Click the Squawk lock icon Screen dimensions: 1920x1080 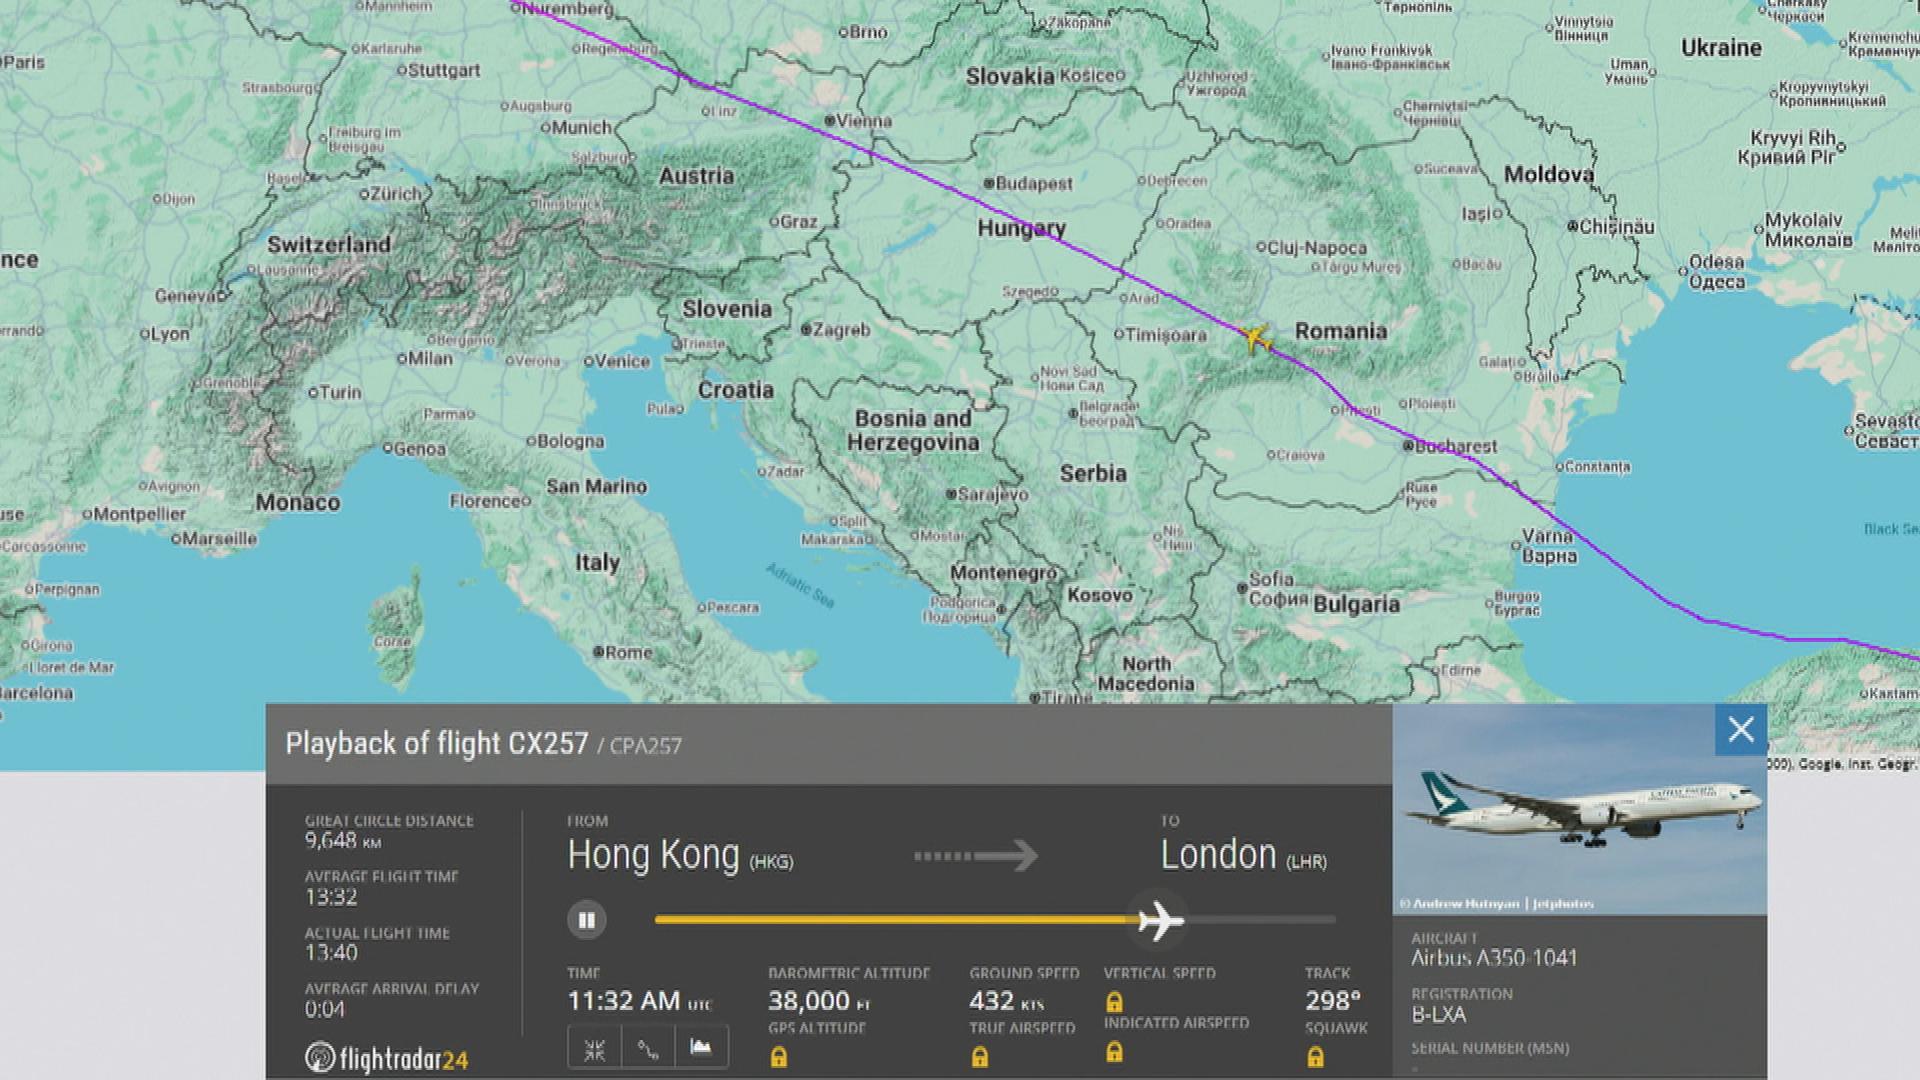click(1315, 1056)
